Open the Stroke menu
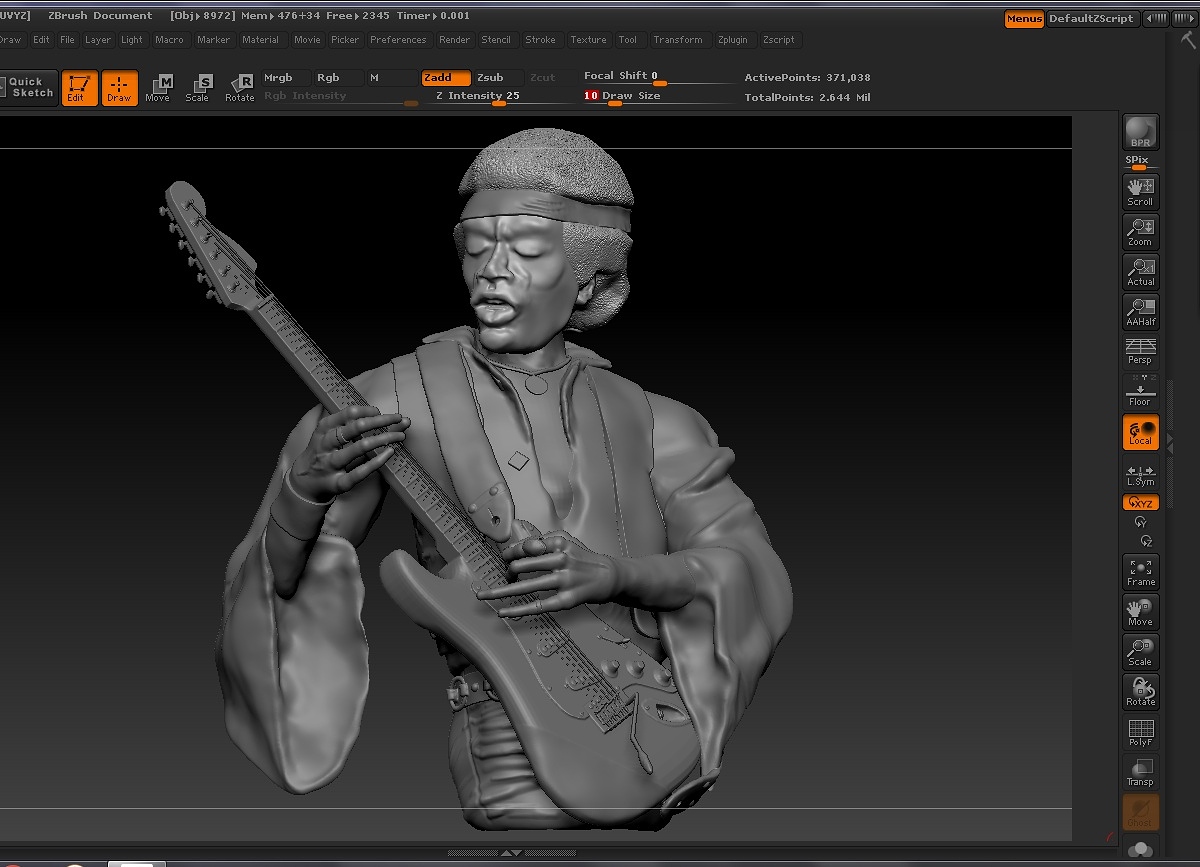Viewport: 1200px width, 867px height. click(540, 40)
